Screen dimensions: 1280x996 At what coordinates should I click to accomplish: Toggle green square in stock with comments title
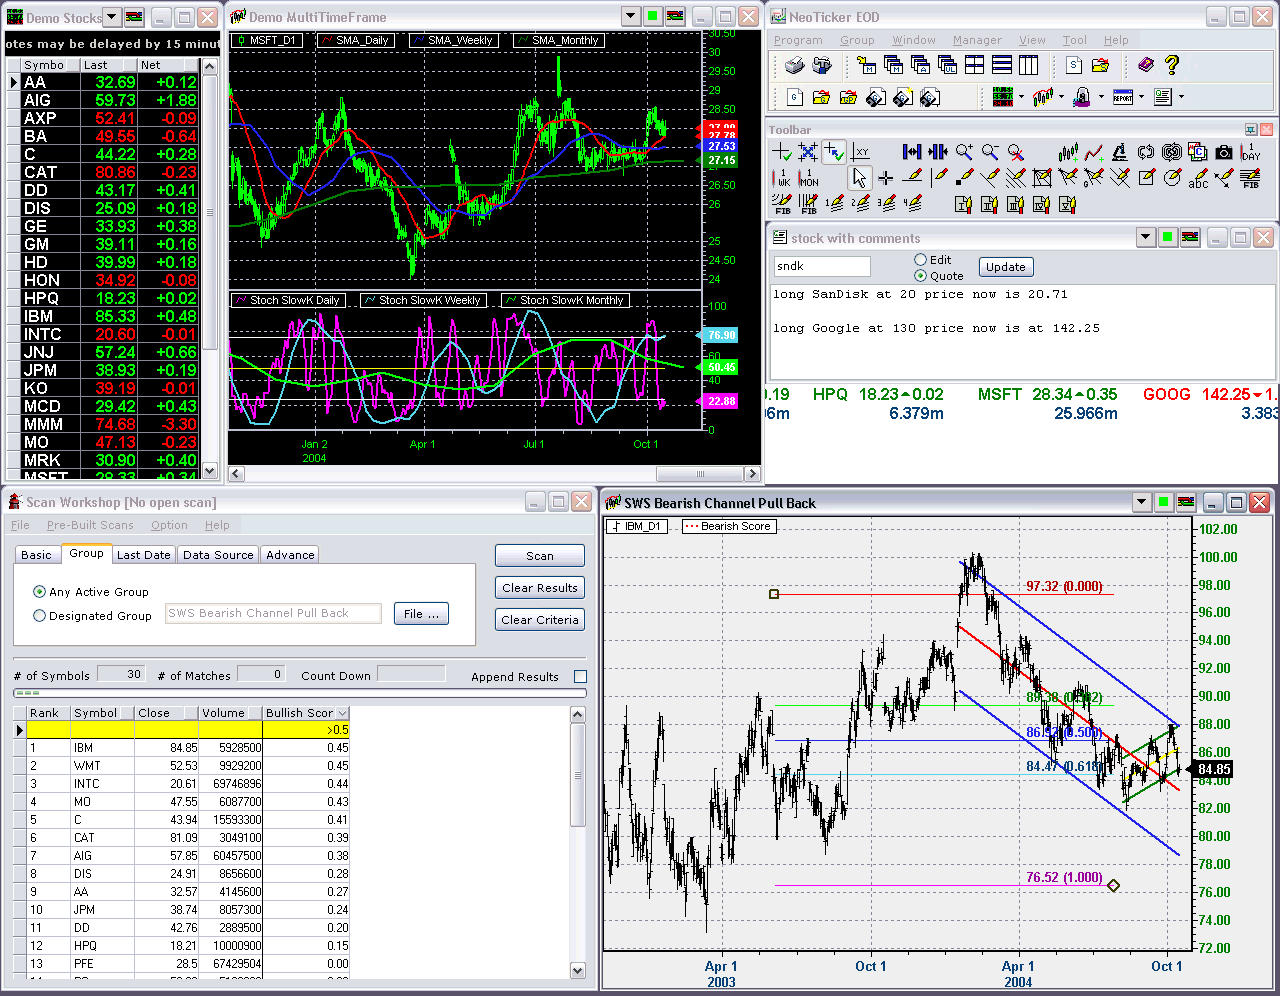click(x=1167, y=237)
